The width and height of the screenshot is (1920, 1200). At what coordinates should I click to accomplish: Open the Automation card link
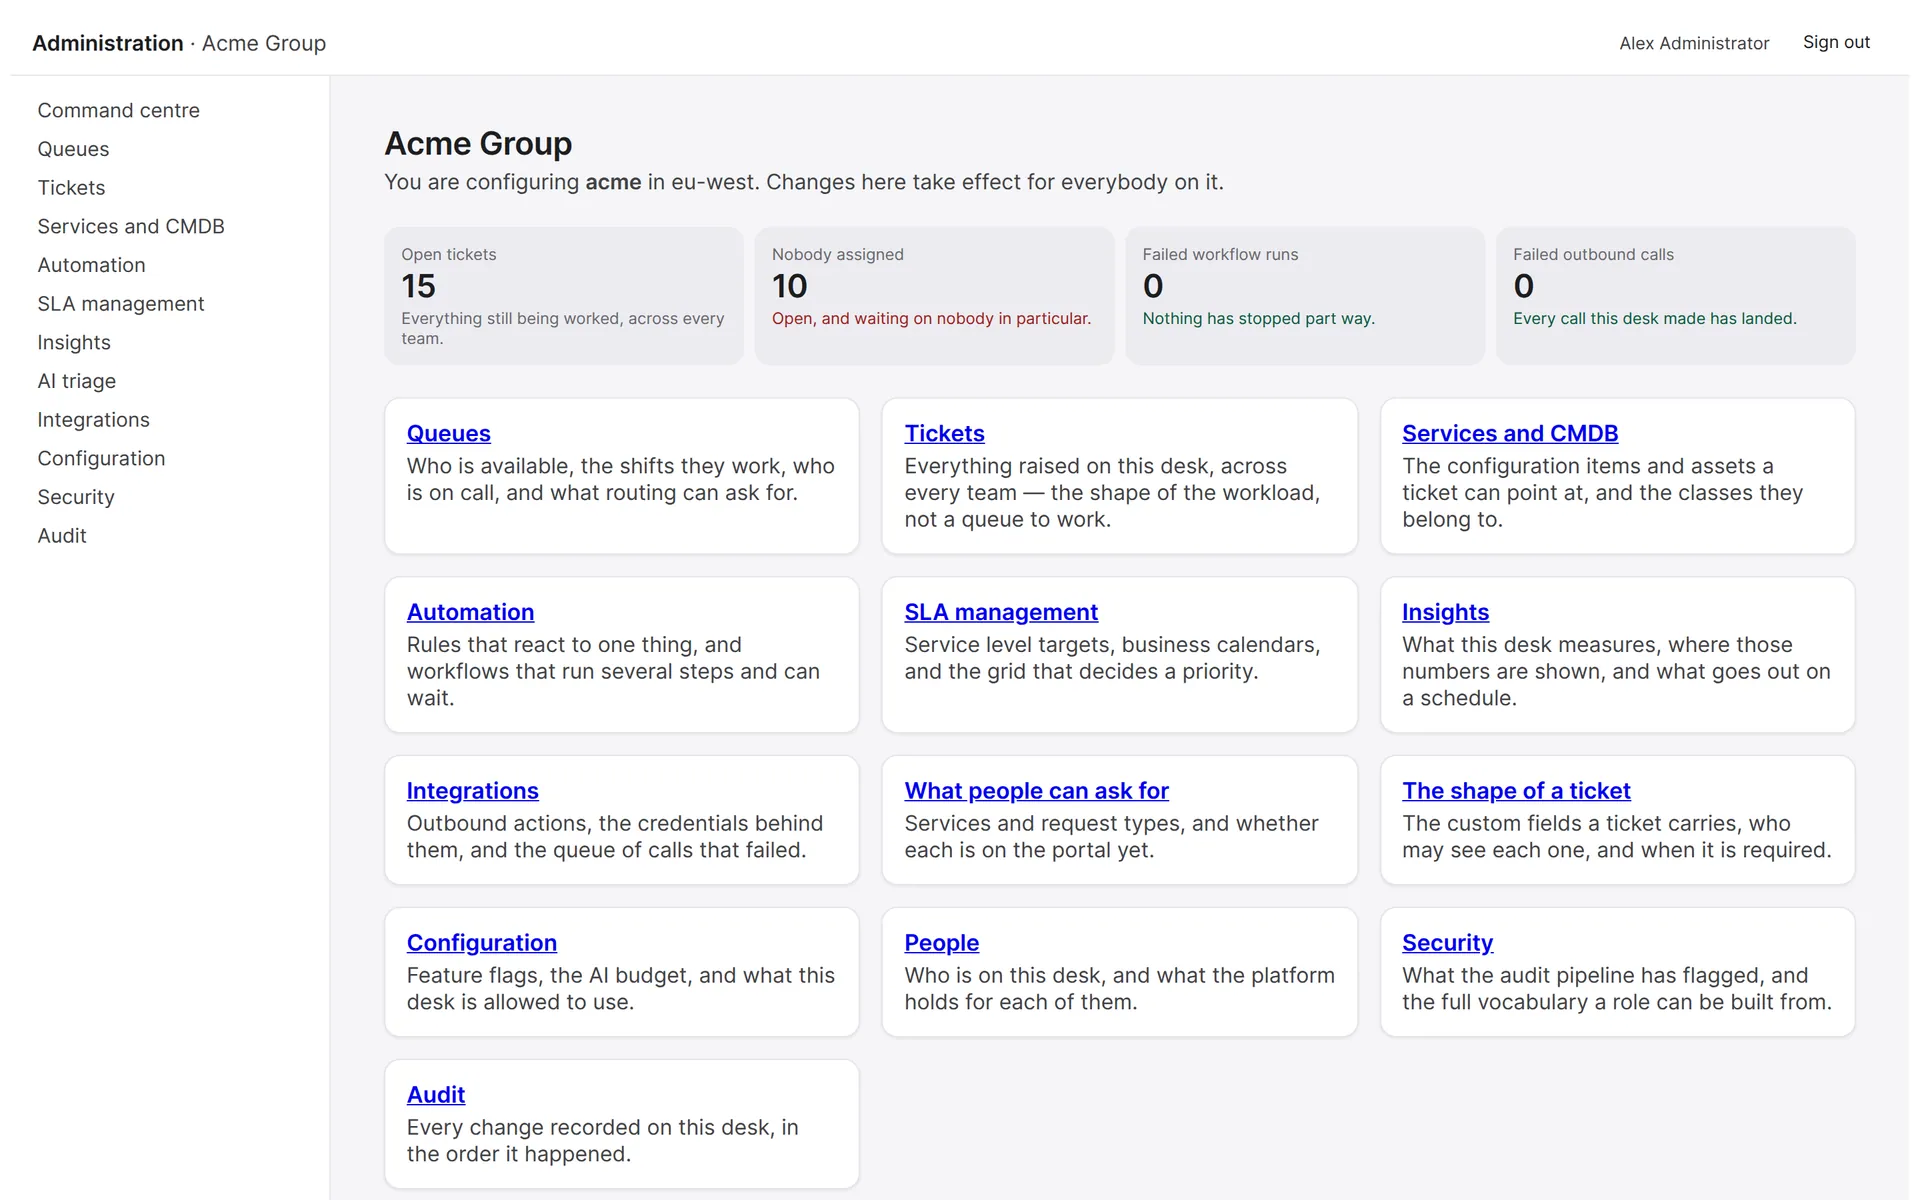pos(470,612)
